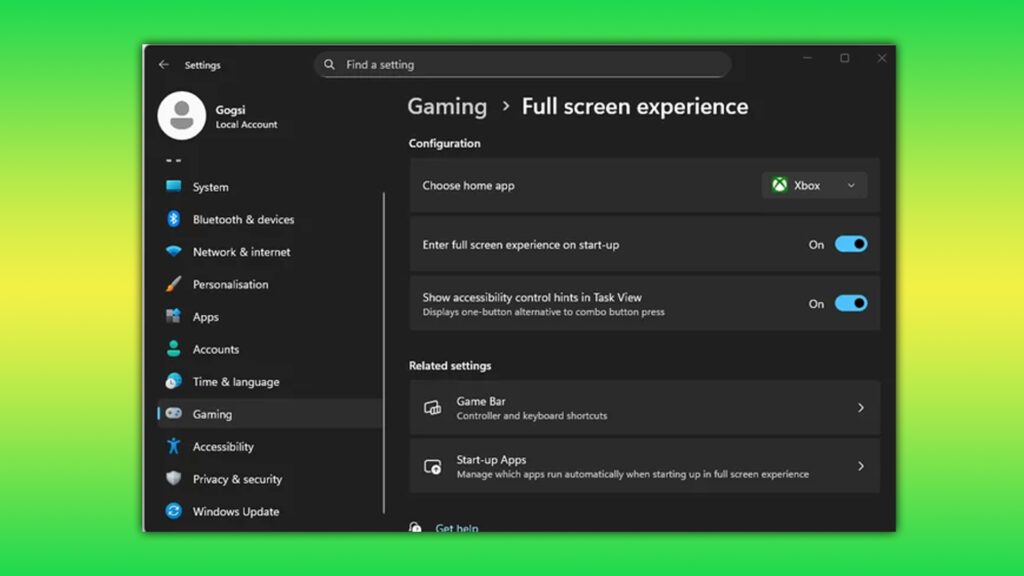
Task: Click the Apps icon in sidebar
Action: pos(174,316)
